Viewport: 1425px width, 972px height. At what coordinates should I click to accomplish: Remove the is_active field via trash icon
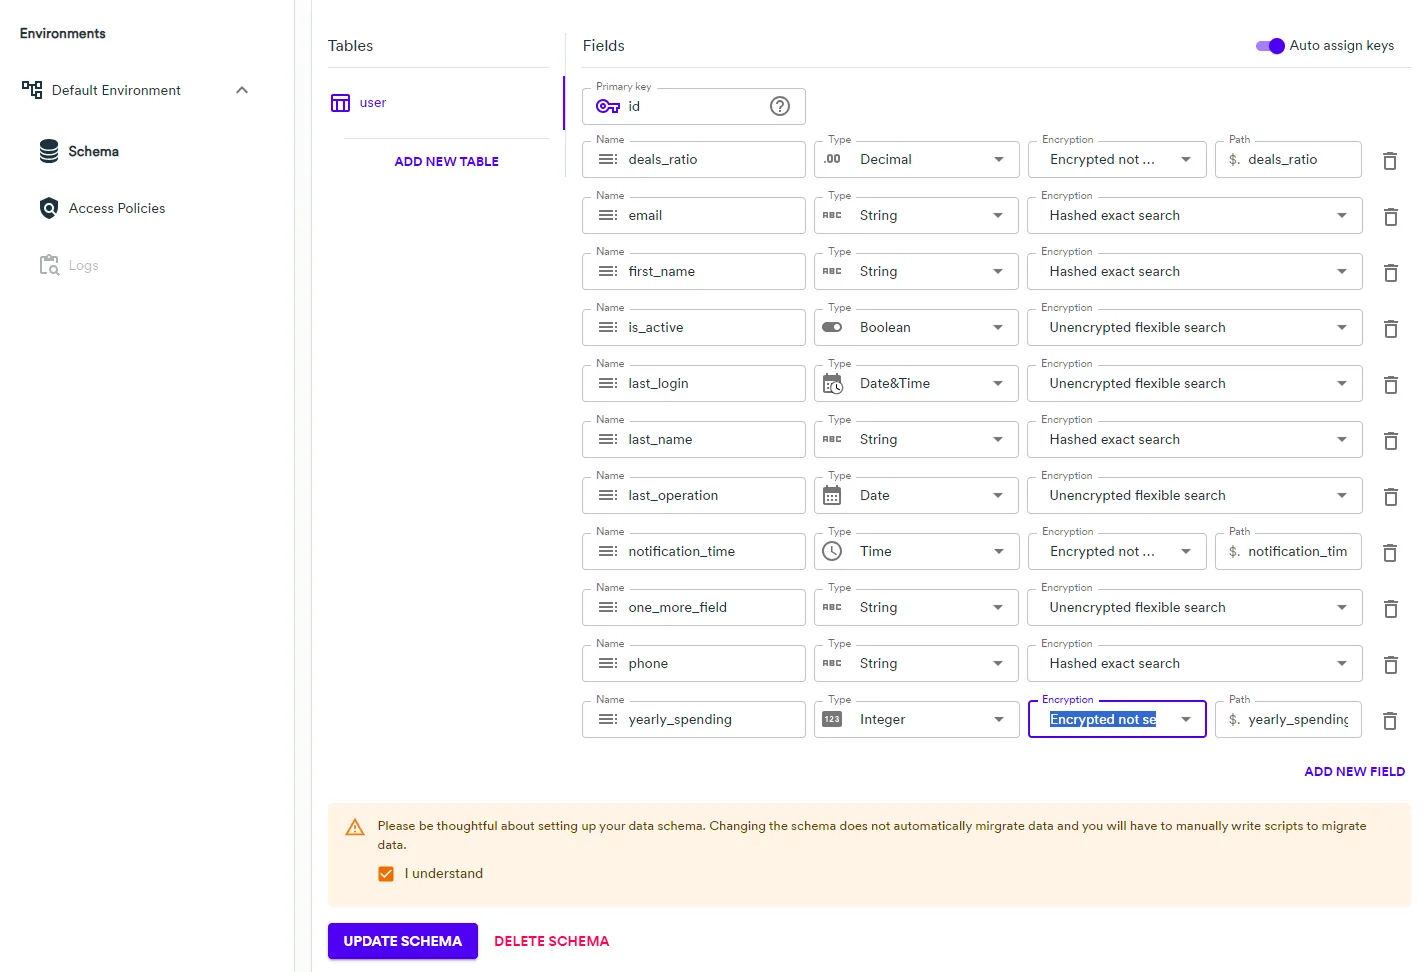tap(1389, 329)
